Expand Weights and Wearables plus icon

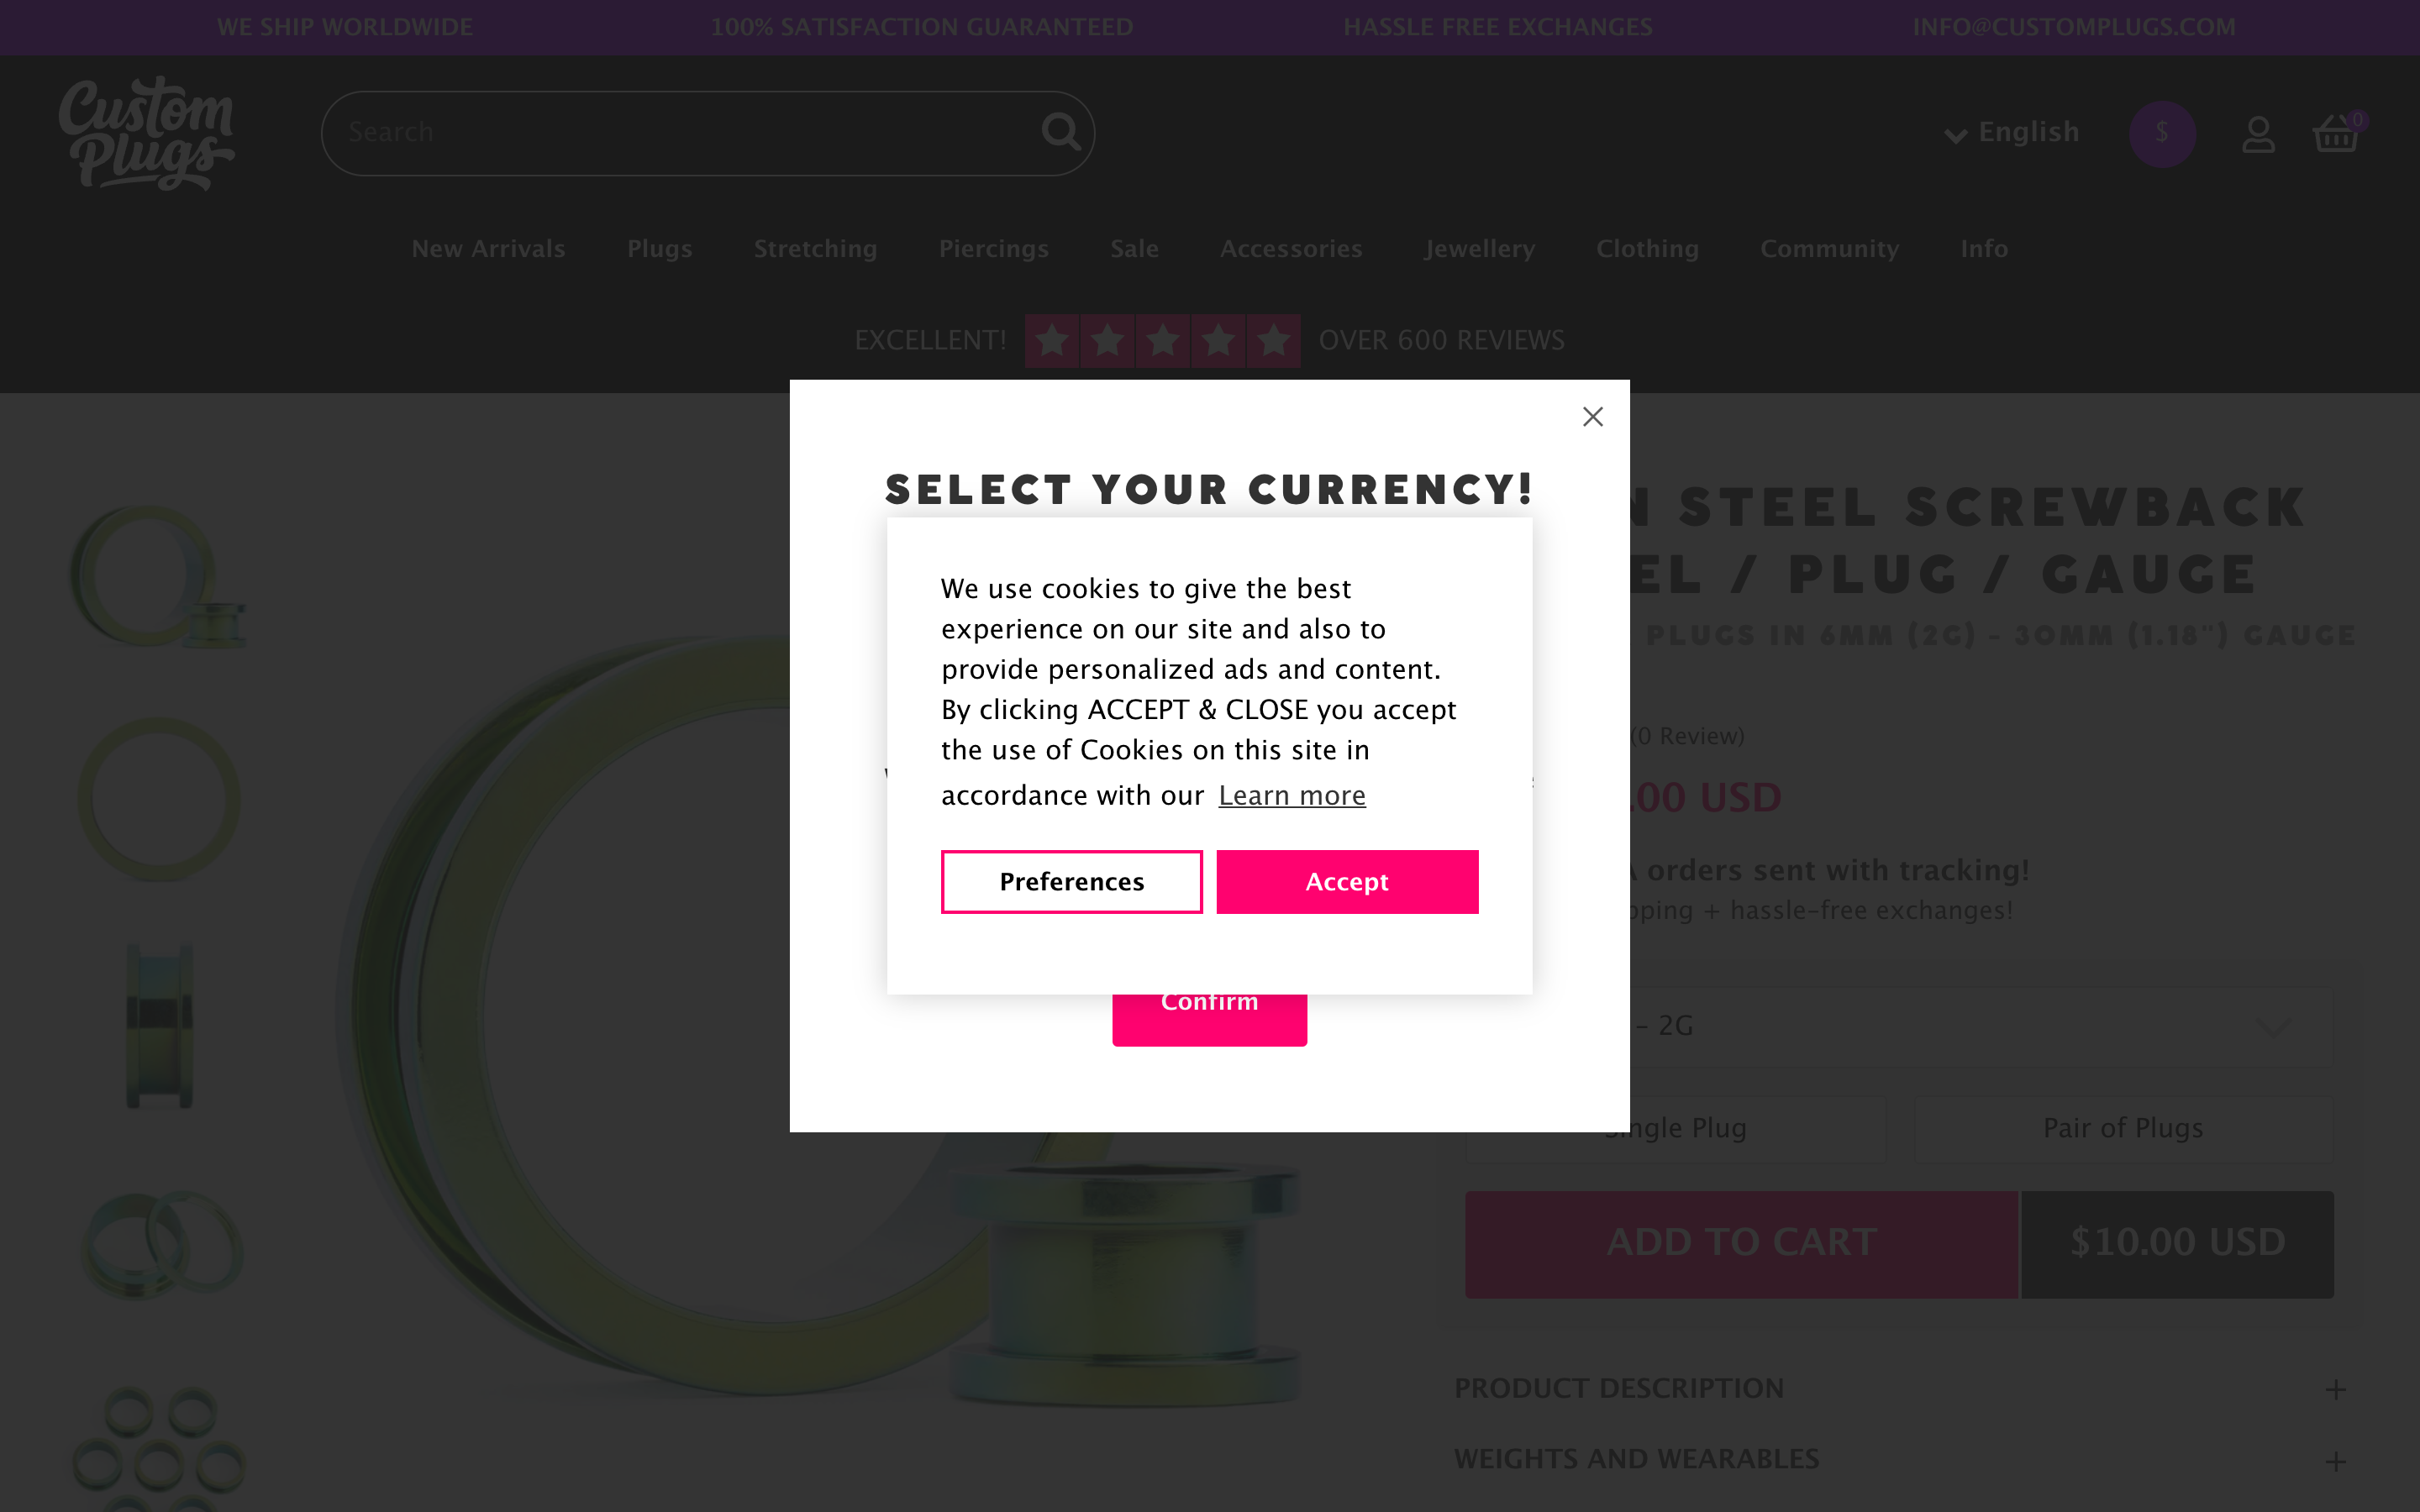2335,1462
